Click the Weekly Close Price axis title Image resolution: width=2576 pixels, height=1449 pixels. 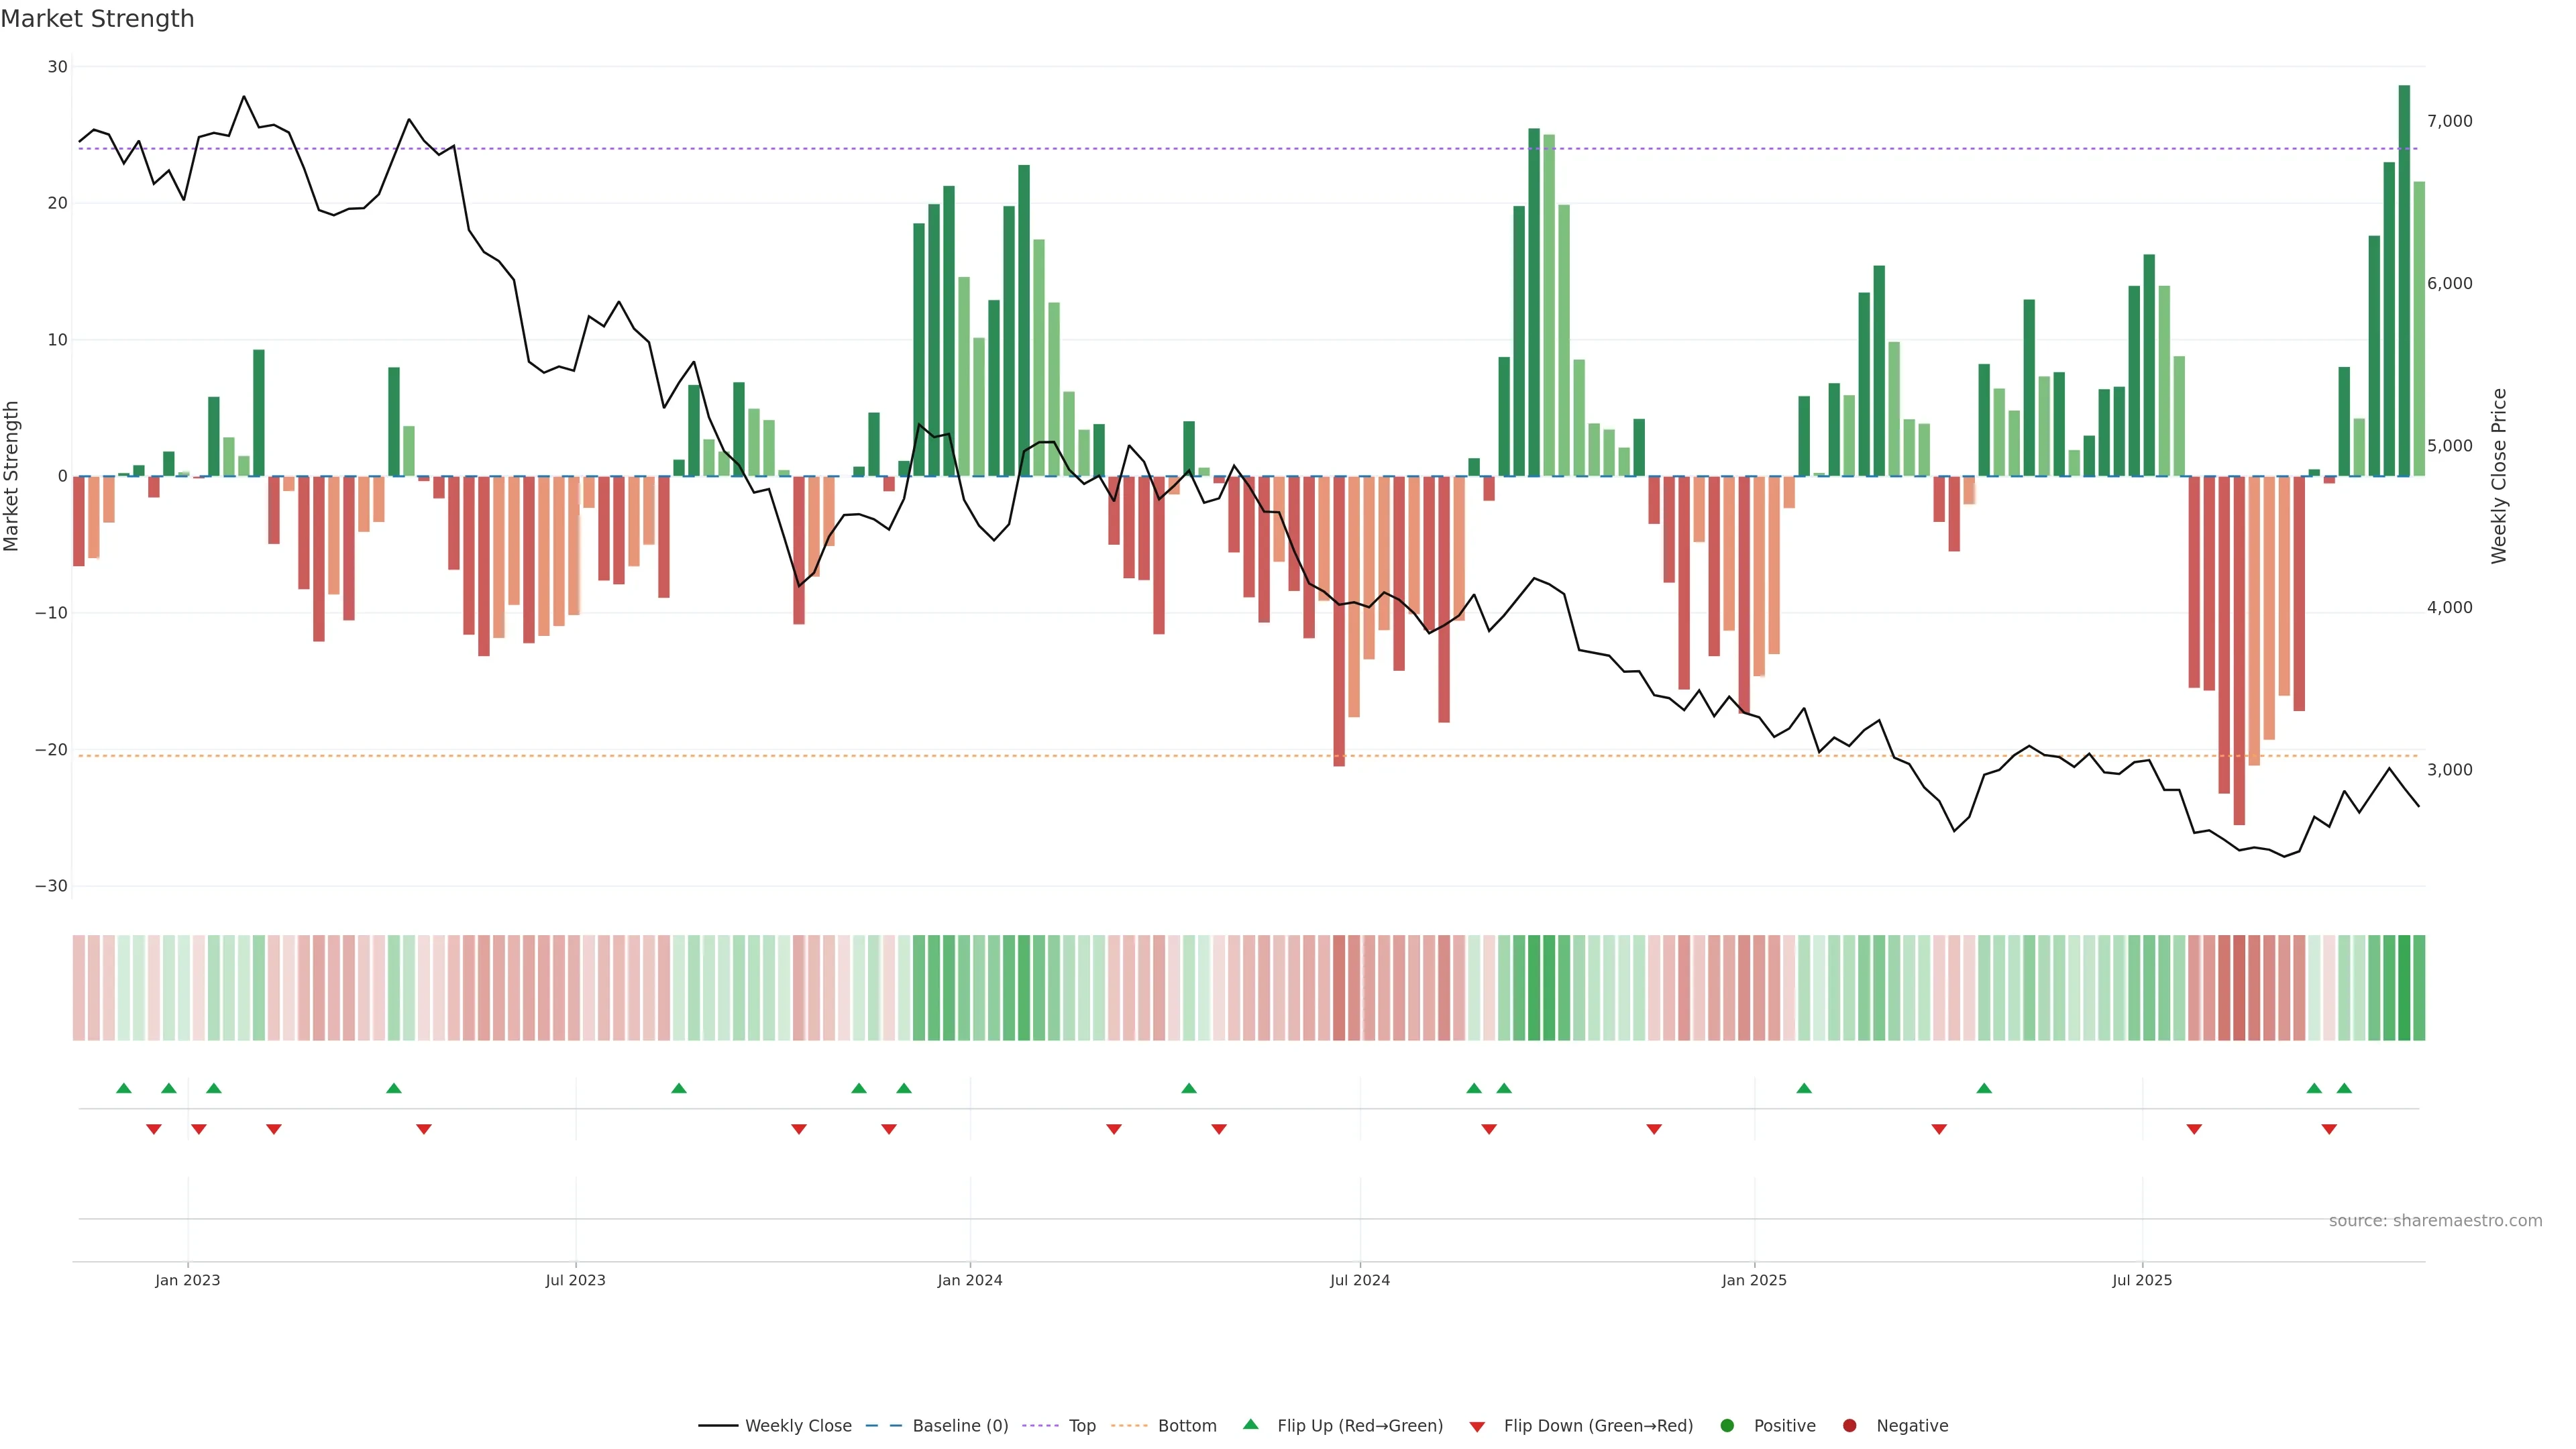[x=2499, y=476]
